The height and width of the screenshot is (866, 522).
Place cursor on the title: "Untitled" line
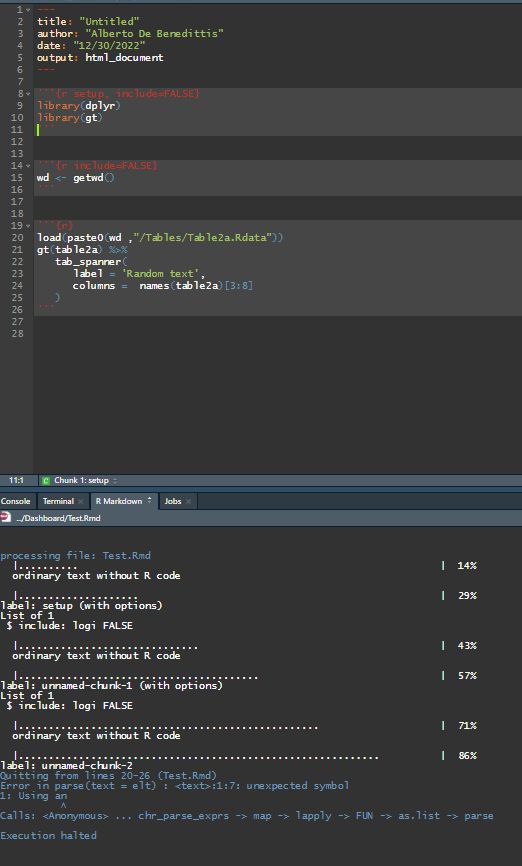coord(88,22)
